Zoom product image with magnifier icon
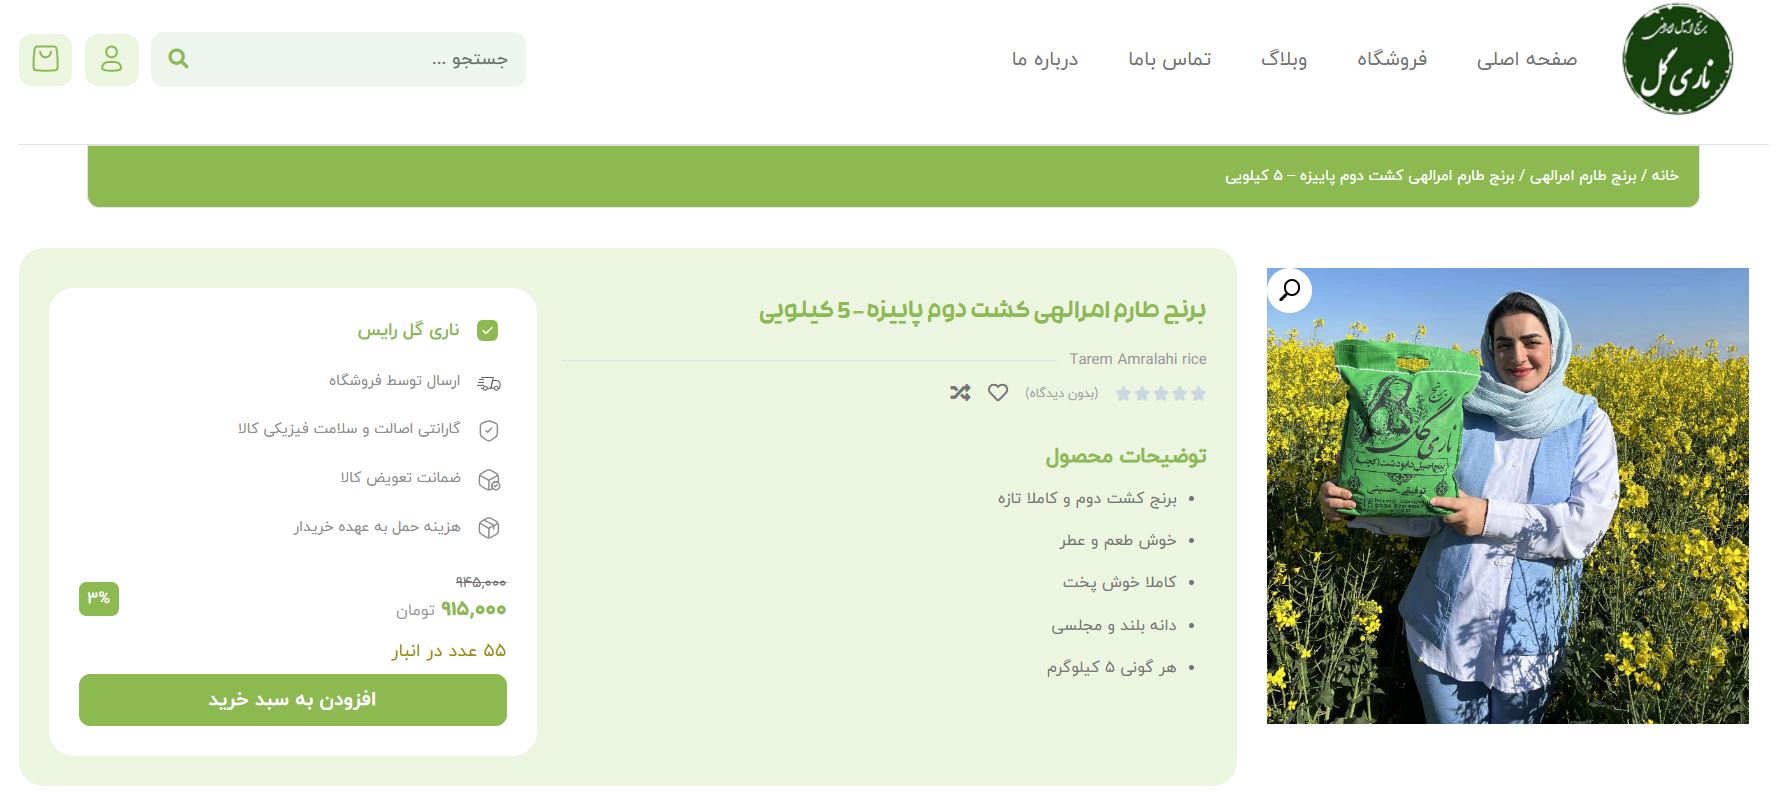This screenshot has height=808, width=1779. [x=1290, y=290]
